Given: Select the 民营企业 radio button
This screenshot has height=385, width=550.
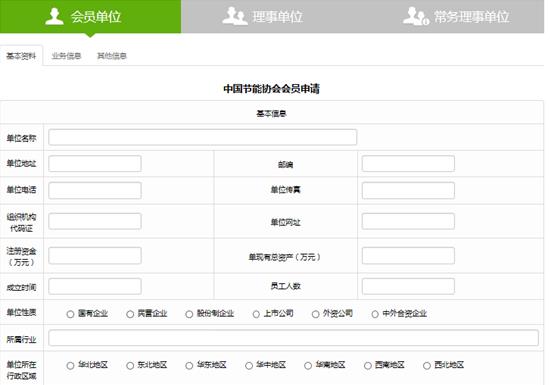Looking at the screenshot, I should tap(130, 314).
